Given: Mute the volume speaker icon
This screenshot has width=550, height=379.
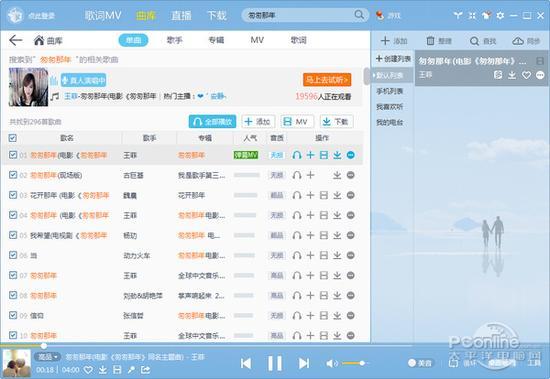Looking at the screenshot, I should (330, 363).
